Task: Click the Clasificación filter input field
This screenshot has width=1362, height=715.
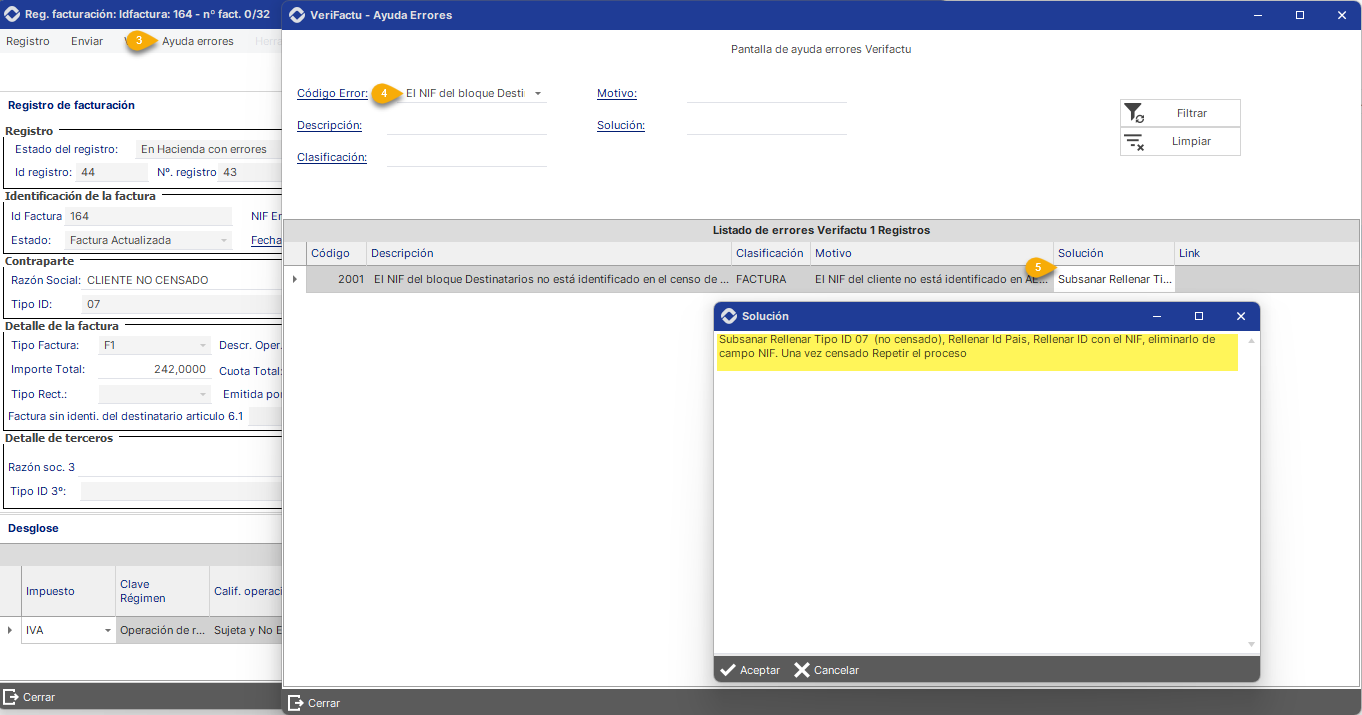Action: tap(467, 157)
